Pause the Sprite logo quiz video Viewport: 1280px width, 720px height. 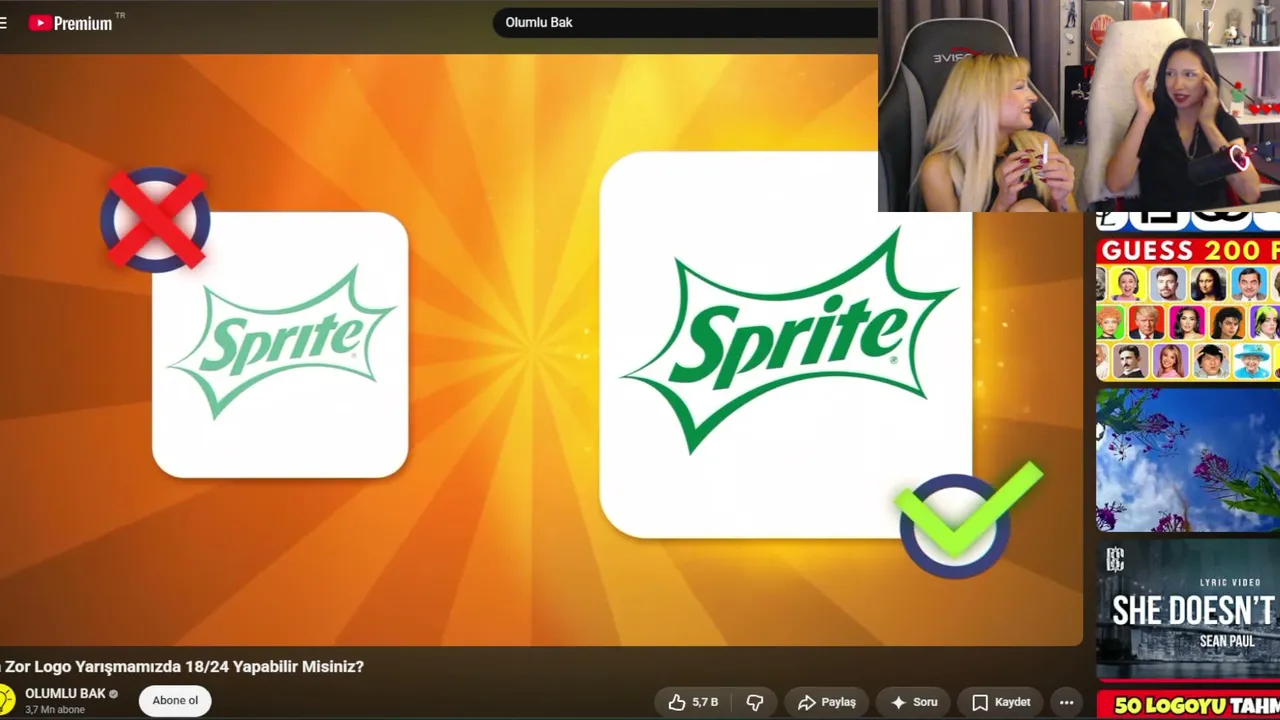(540, 350)
